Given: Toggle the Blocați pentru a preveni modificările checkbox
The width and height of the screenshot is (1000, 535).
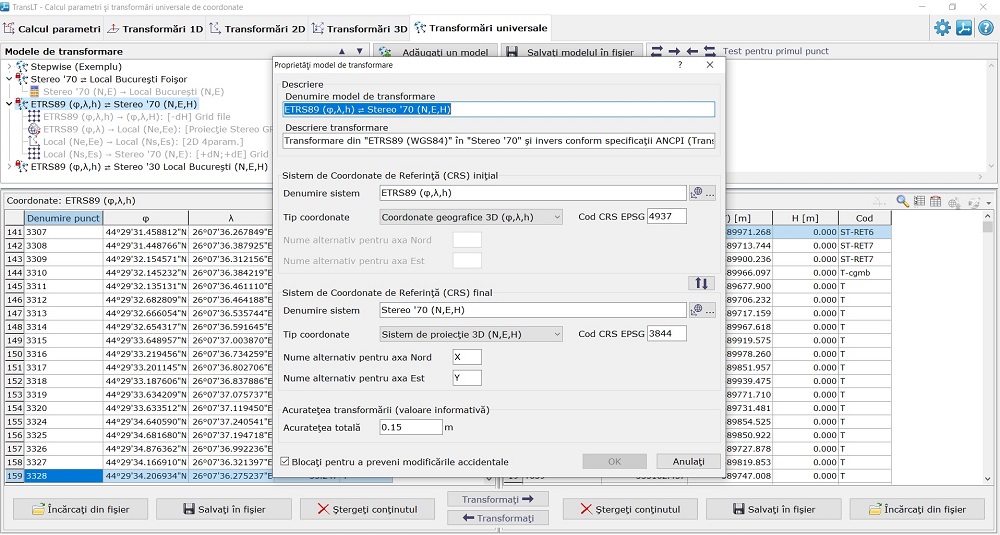Looking at the screenshot, I should (285, 461).
